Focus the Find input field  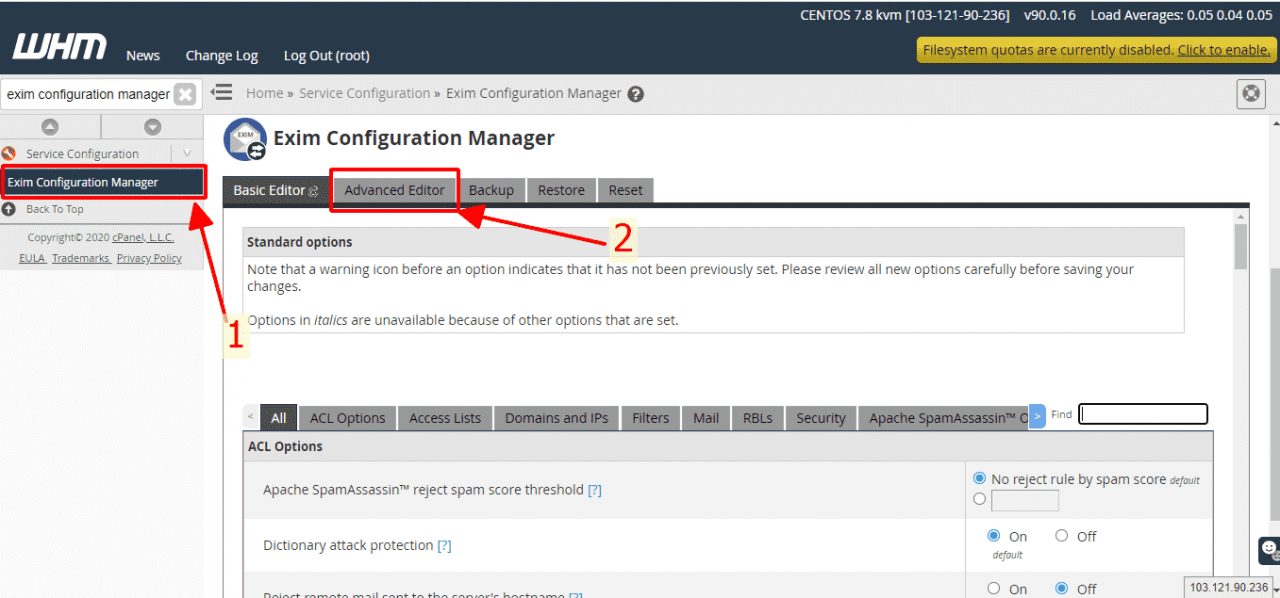click(x=1143, y=414)
